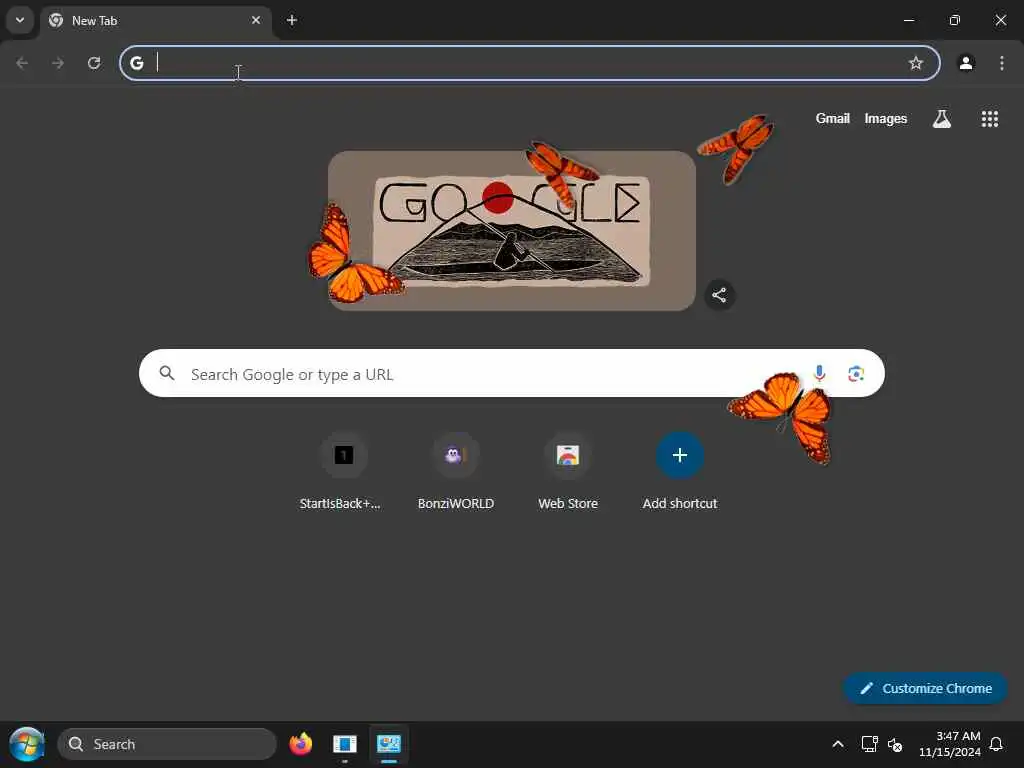
Task: Reload the page
Action: pos(94,63)
